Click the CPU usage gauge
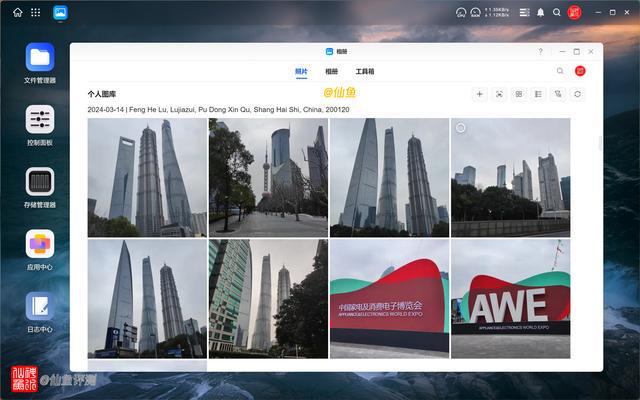Screen dimensions: 640x400 pos(461,13)
